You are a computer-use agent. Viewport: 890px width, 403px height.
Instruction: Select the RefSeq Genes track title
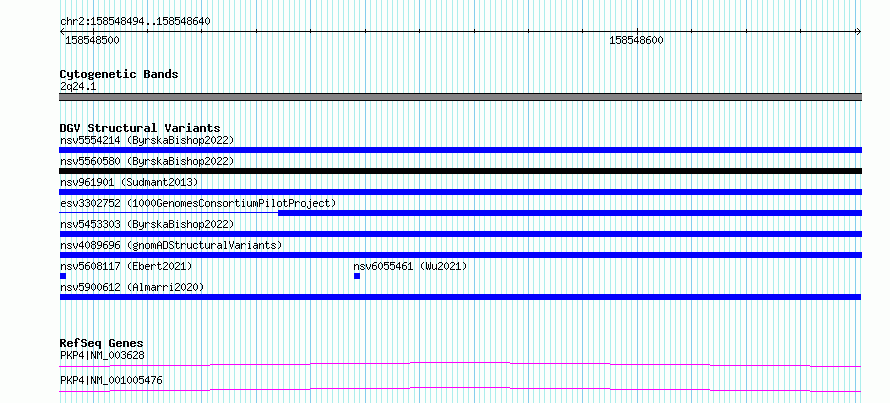click(x=102, y=343)
